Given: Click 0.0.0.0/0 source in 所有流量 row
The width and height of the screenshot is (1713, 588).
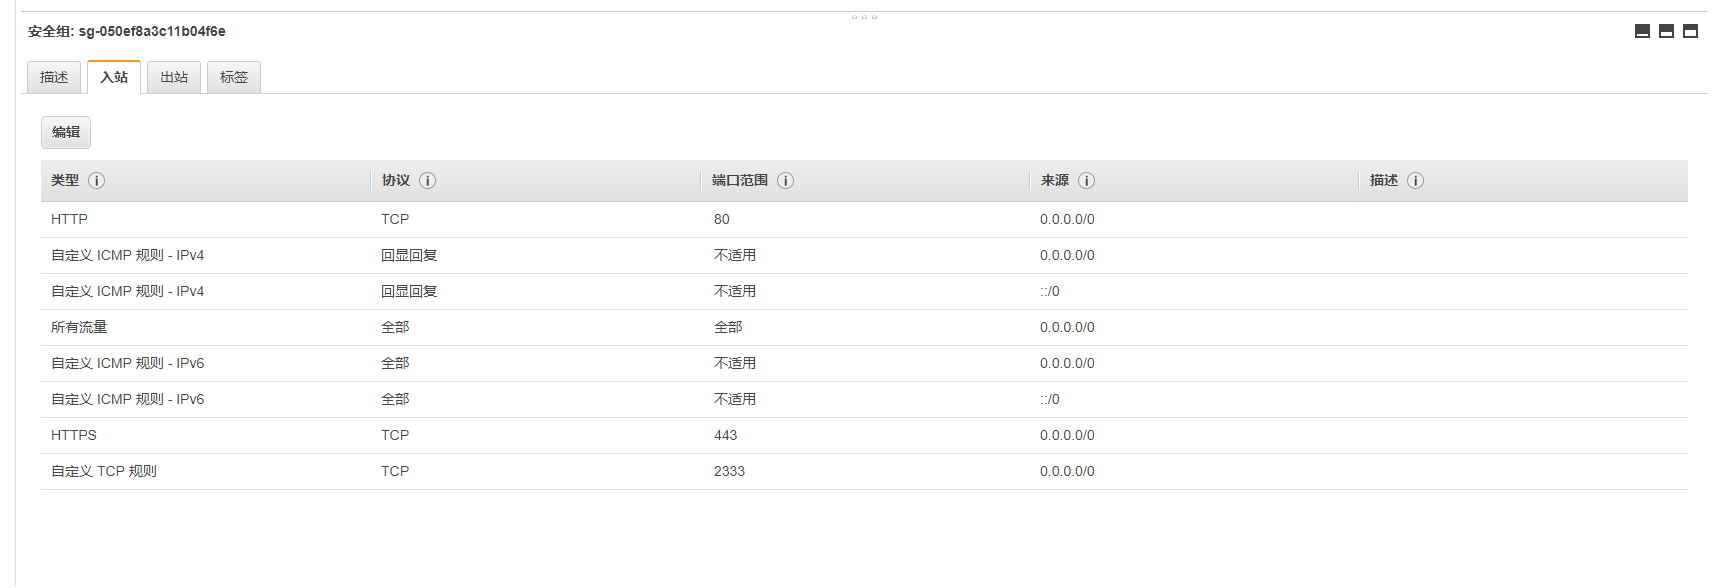Looking at the screenshot, I should click(x=1067, y=327).
